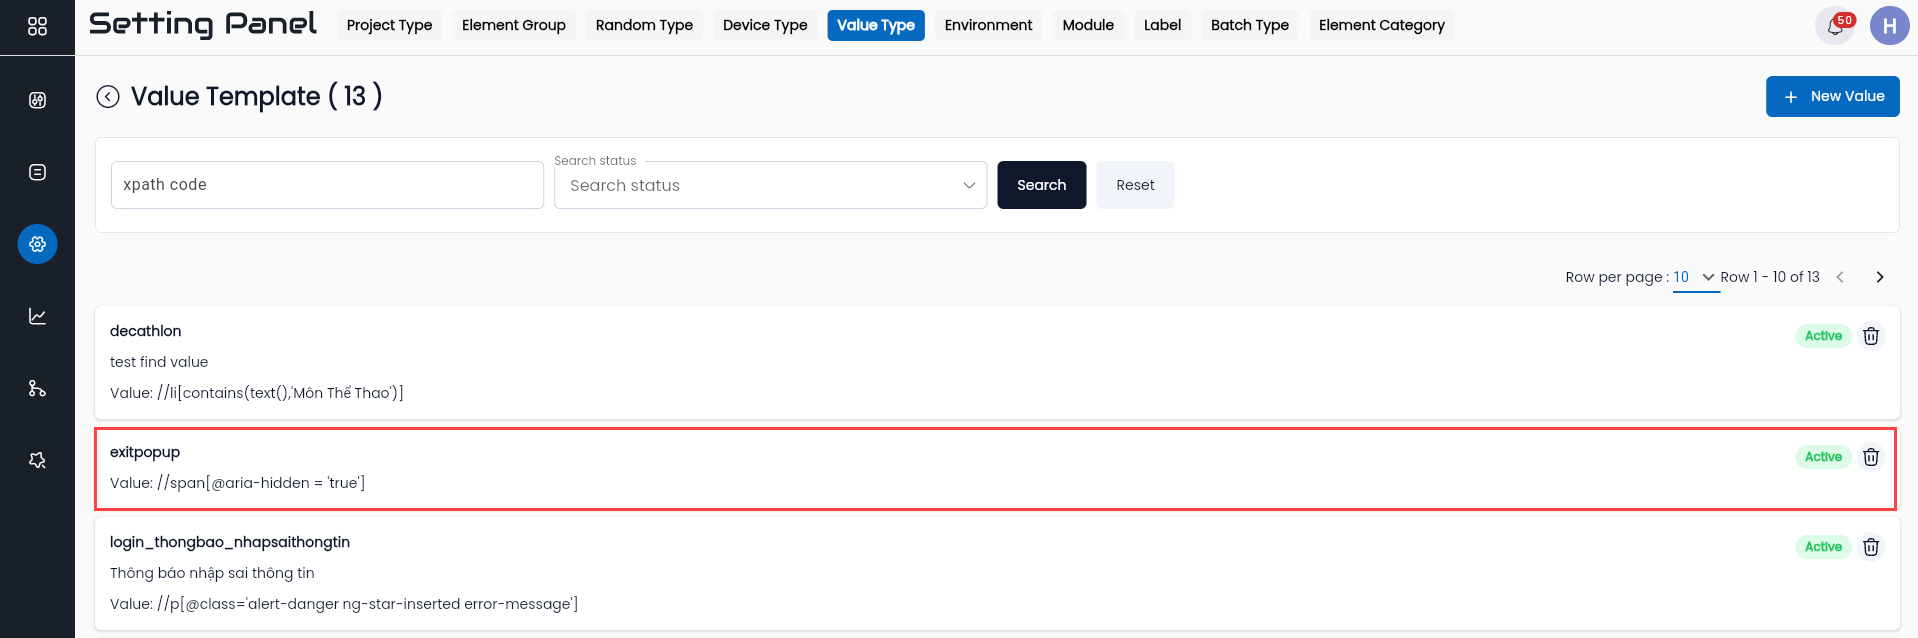Viewport: 1918px width, 638px height.
Task: Open the Row per page dropdown
Action: [x=1695, y=277]
